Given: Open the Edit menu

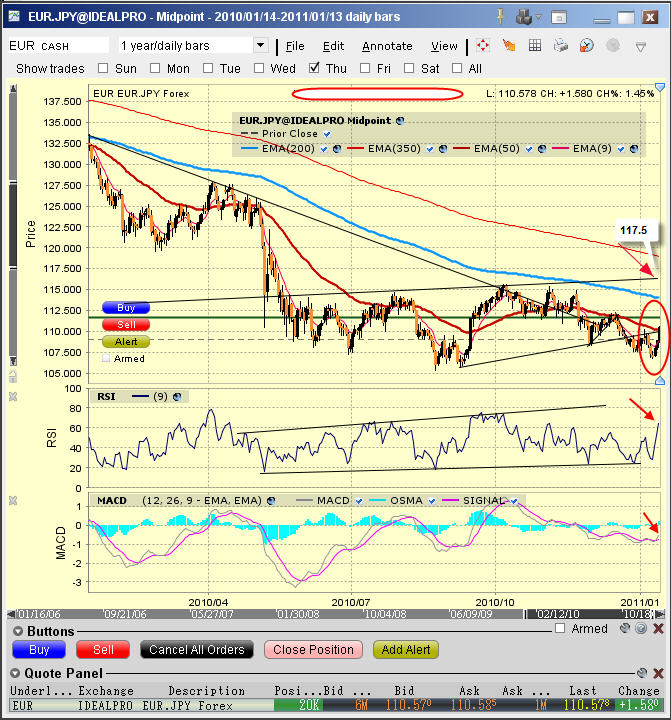Looking at the screenshot, I should (333, 46).
